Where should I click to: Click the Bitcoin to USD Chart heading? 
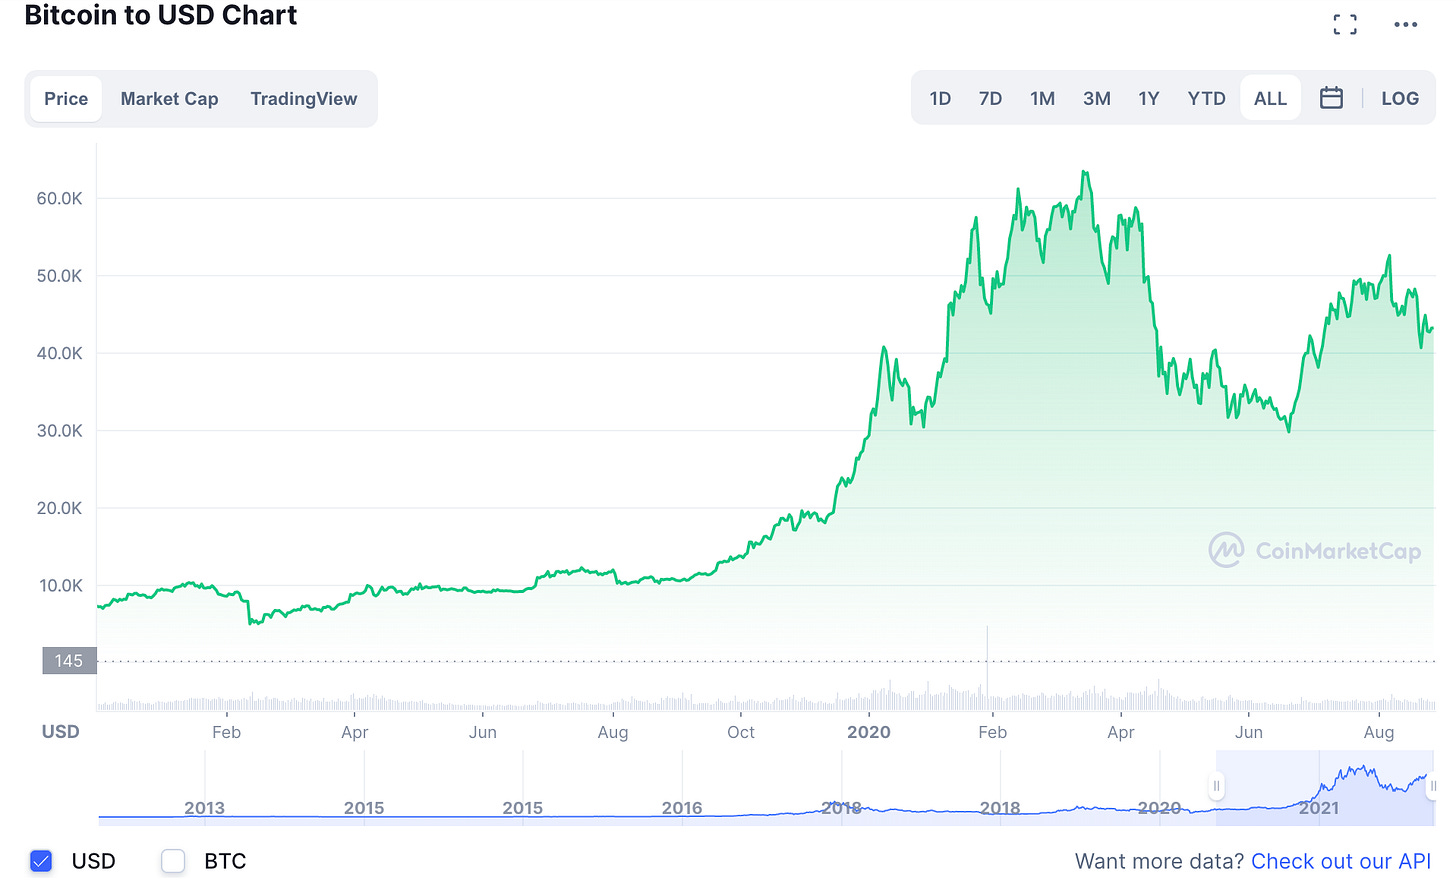tap(160, 15)
